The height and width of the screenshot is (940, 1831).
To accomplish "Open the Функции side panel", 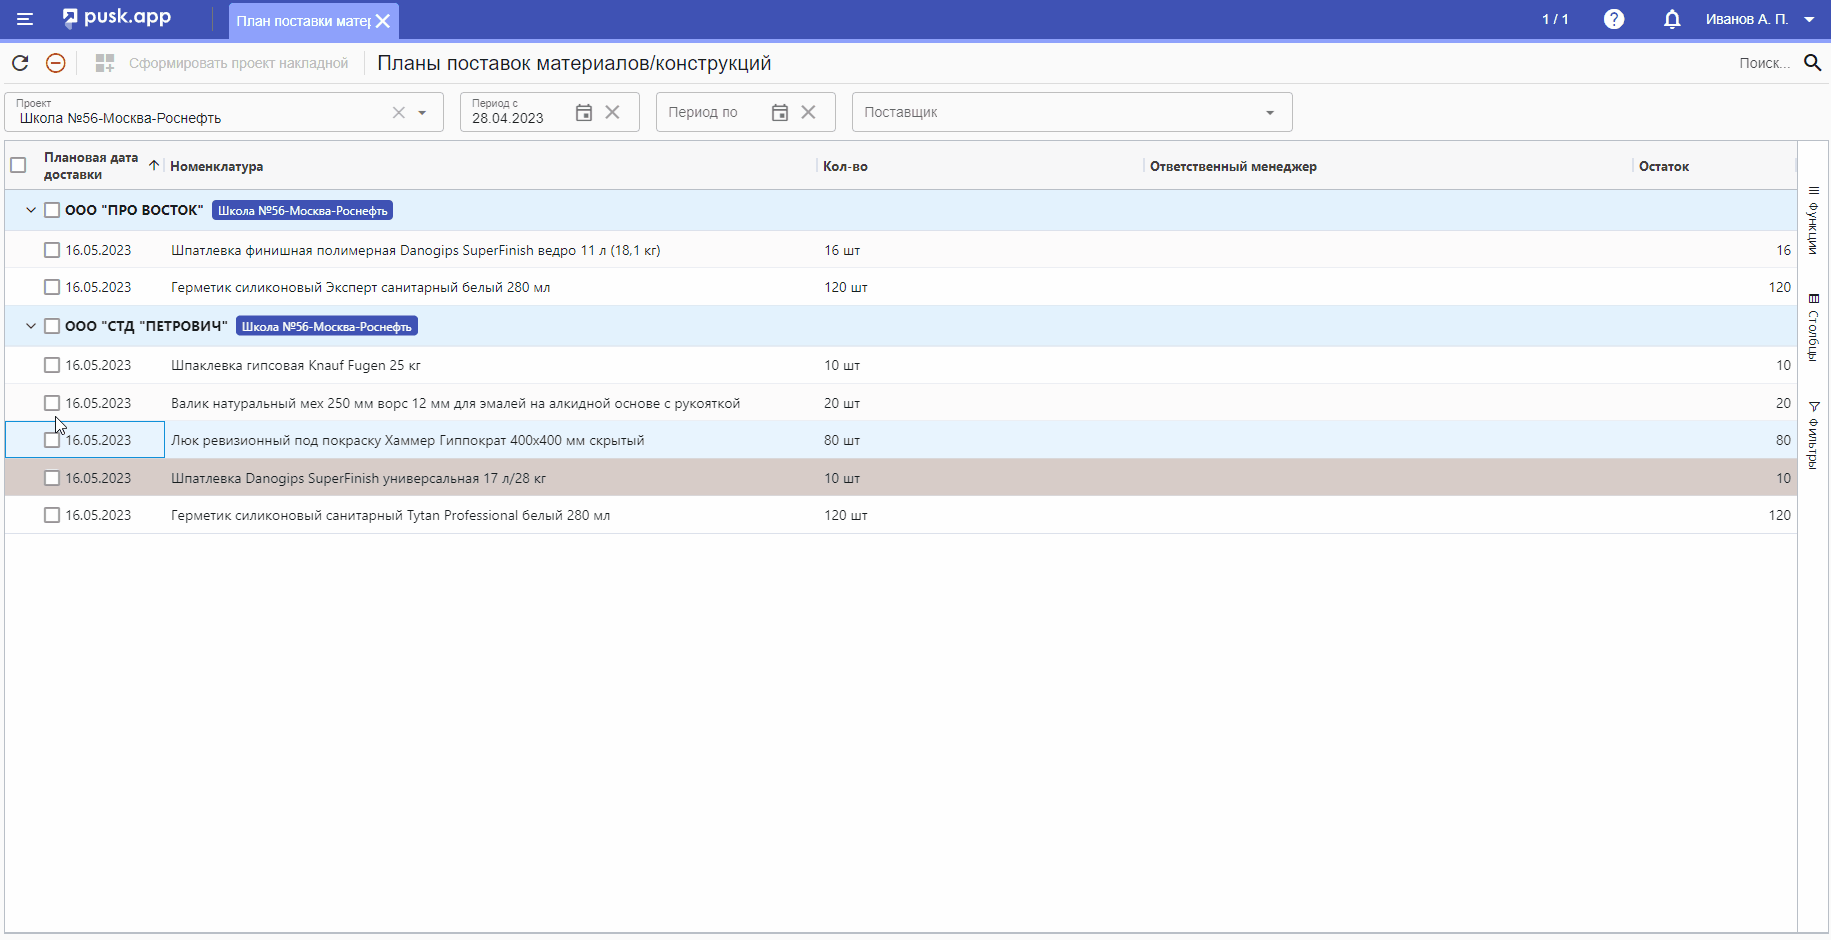I will 1813,220.
